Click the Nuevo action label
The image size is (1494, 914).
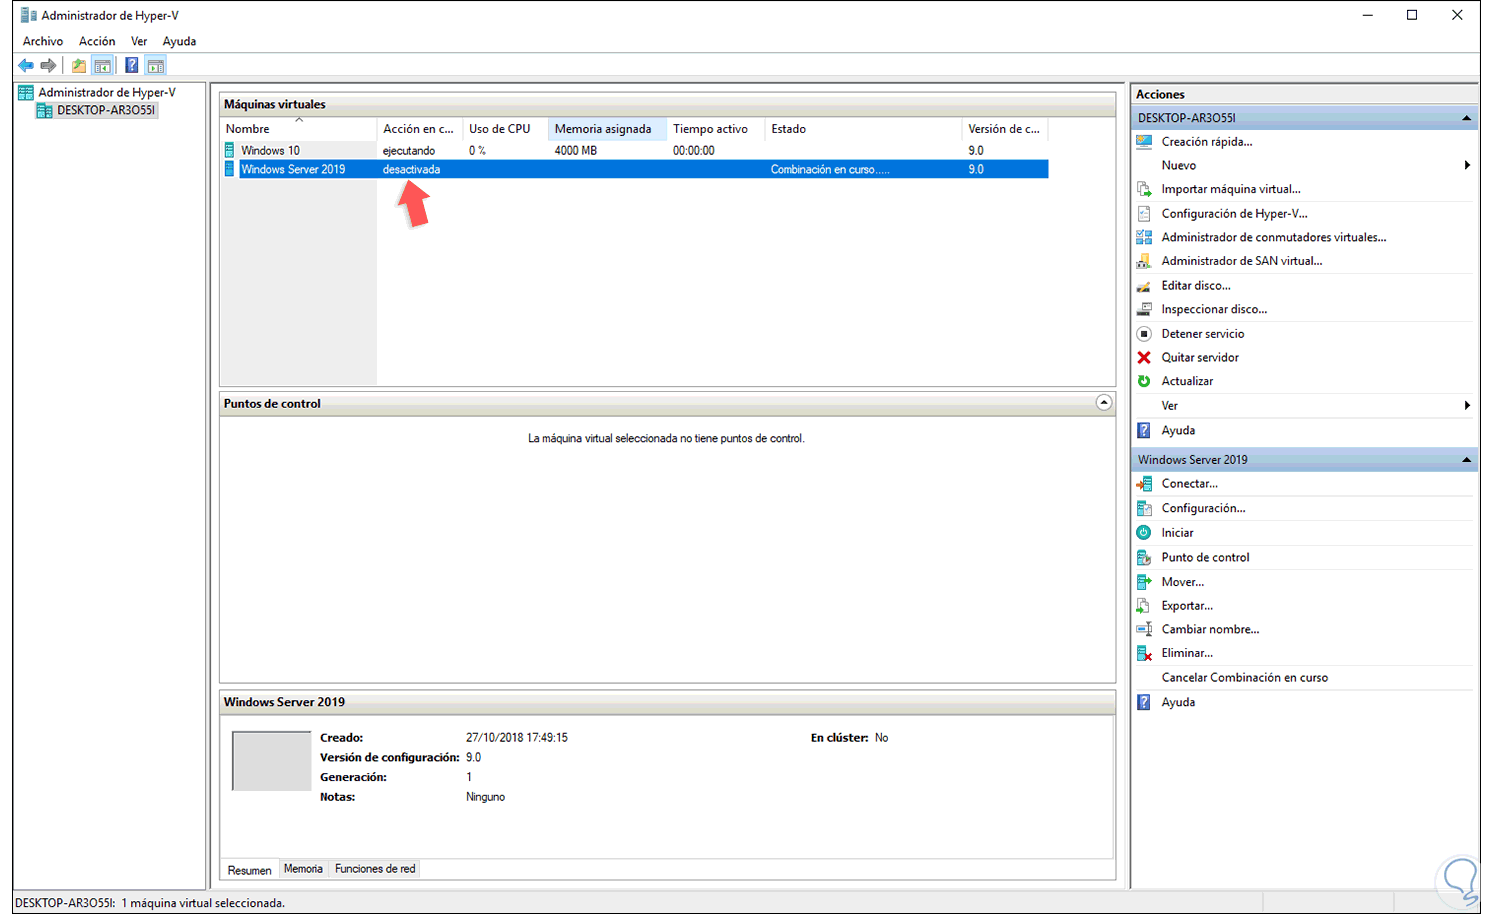(x=1179, y=165)
